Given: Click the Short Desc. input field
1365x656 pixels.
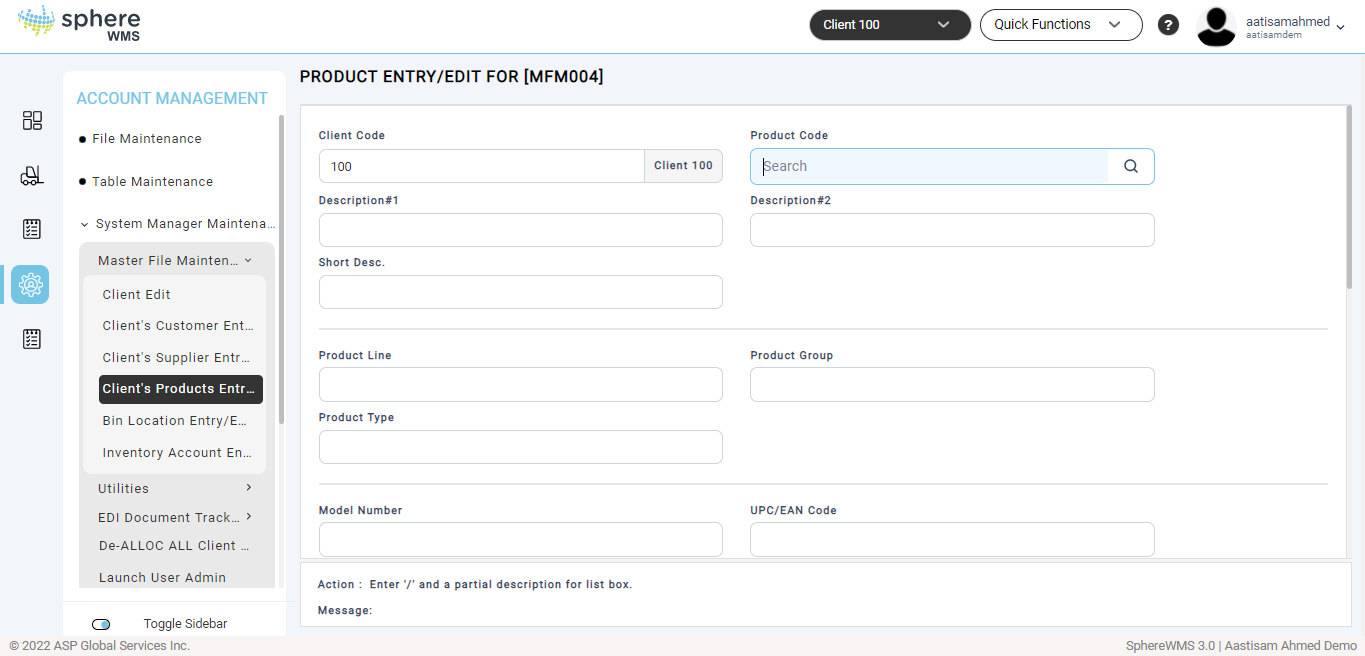Looking at the screenshot, I should 521,292.
